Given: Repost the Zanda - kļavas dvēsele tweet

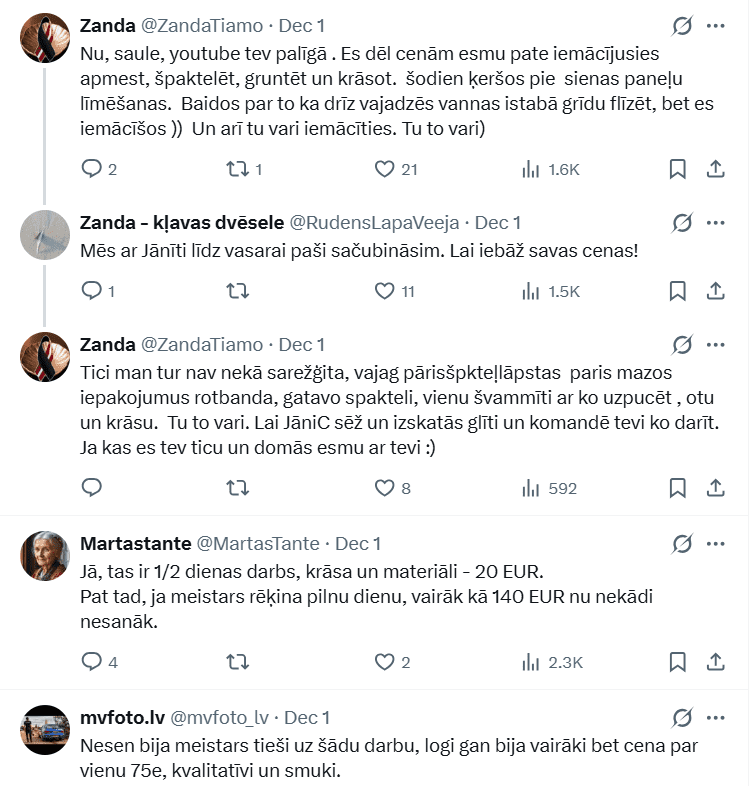Looking at the screenshot, I should [x=238, y=291].
